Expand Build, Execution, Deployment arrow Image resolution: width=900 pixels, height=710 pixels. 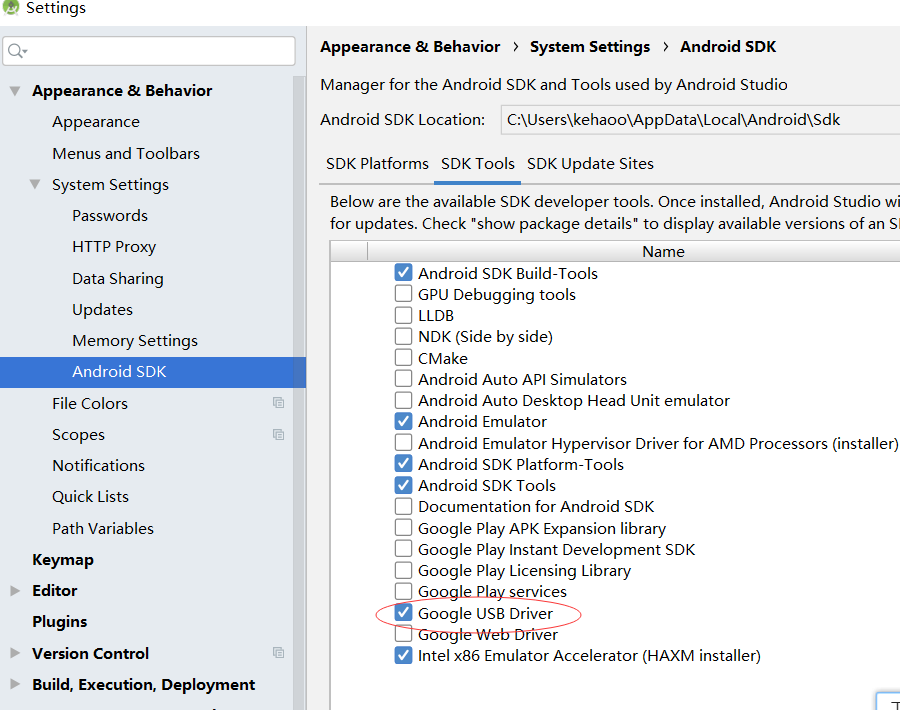(x=15, y=684)
